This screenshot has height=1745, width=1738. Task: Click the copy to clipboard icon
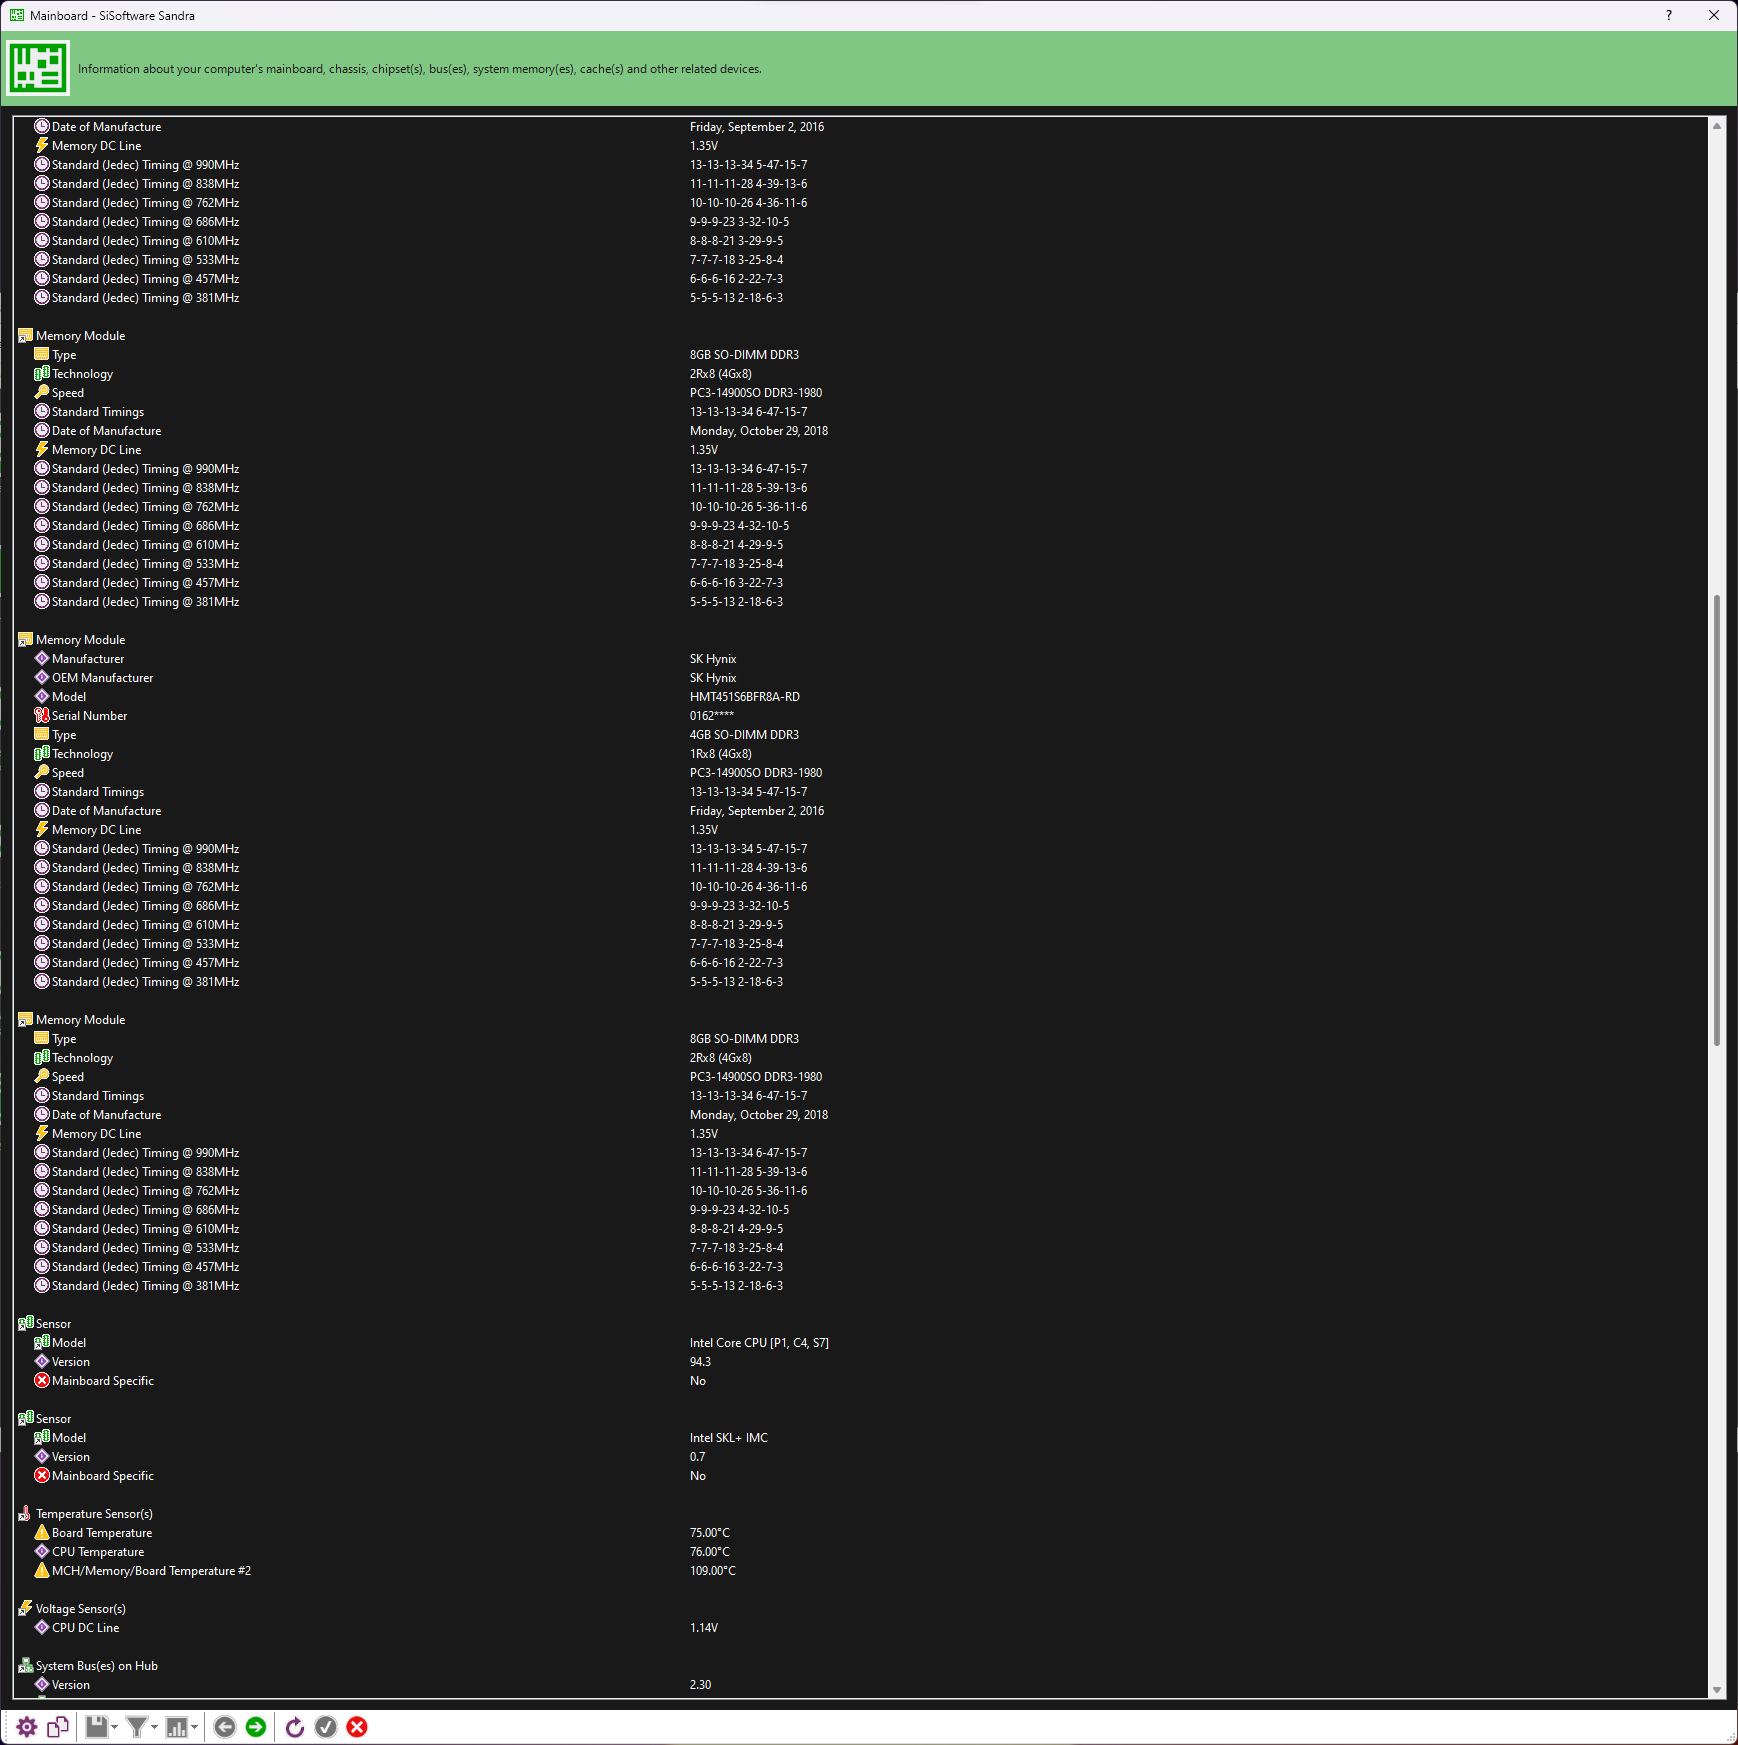point(58,1727)
